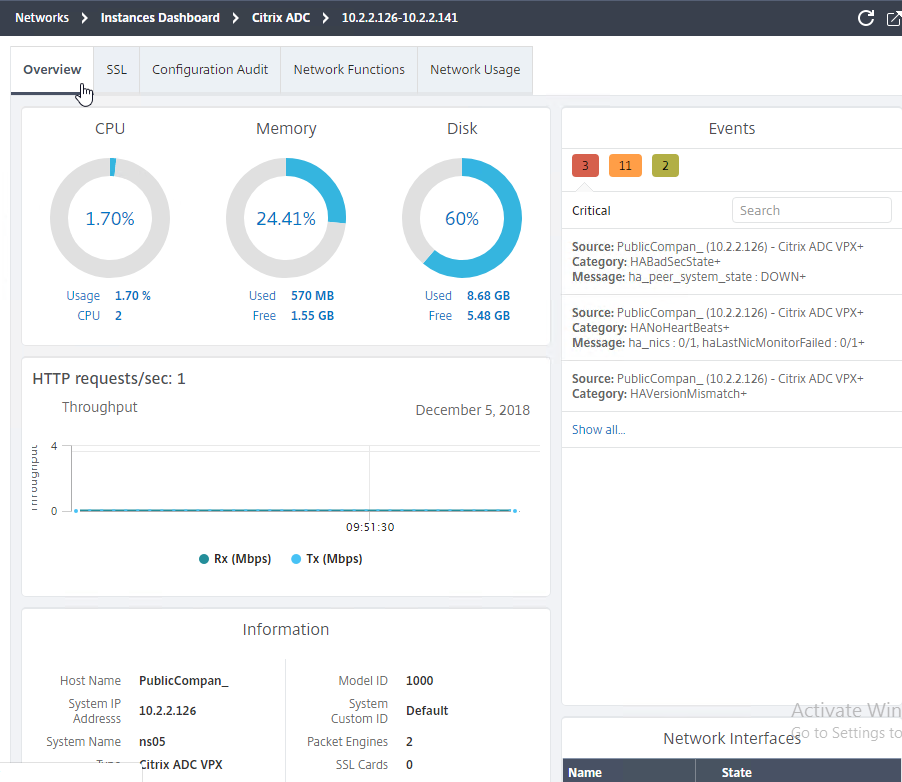Click the CPU 1.70% donut chart
The height and width of the screenshot is (782, 902).
click(x=110, y=218)
